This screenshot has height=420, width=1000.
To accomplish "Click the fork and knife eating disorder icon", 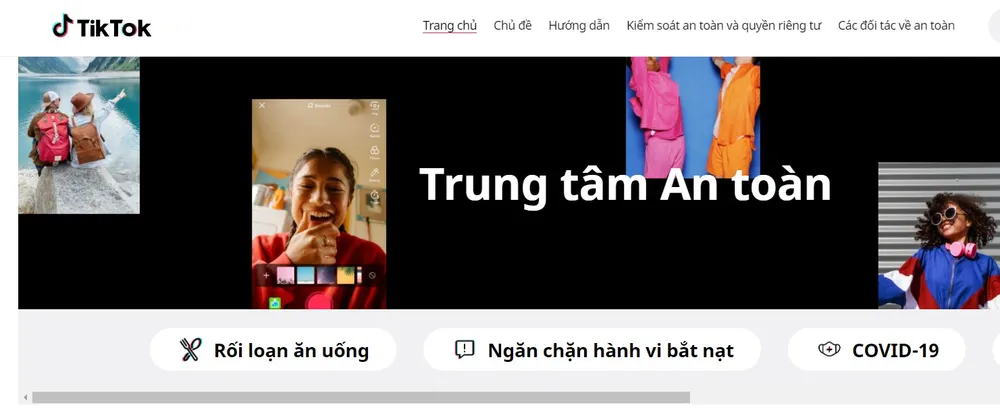I will [x=190, y=350].
